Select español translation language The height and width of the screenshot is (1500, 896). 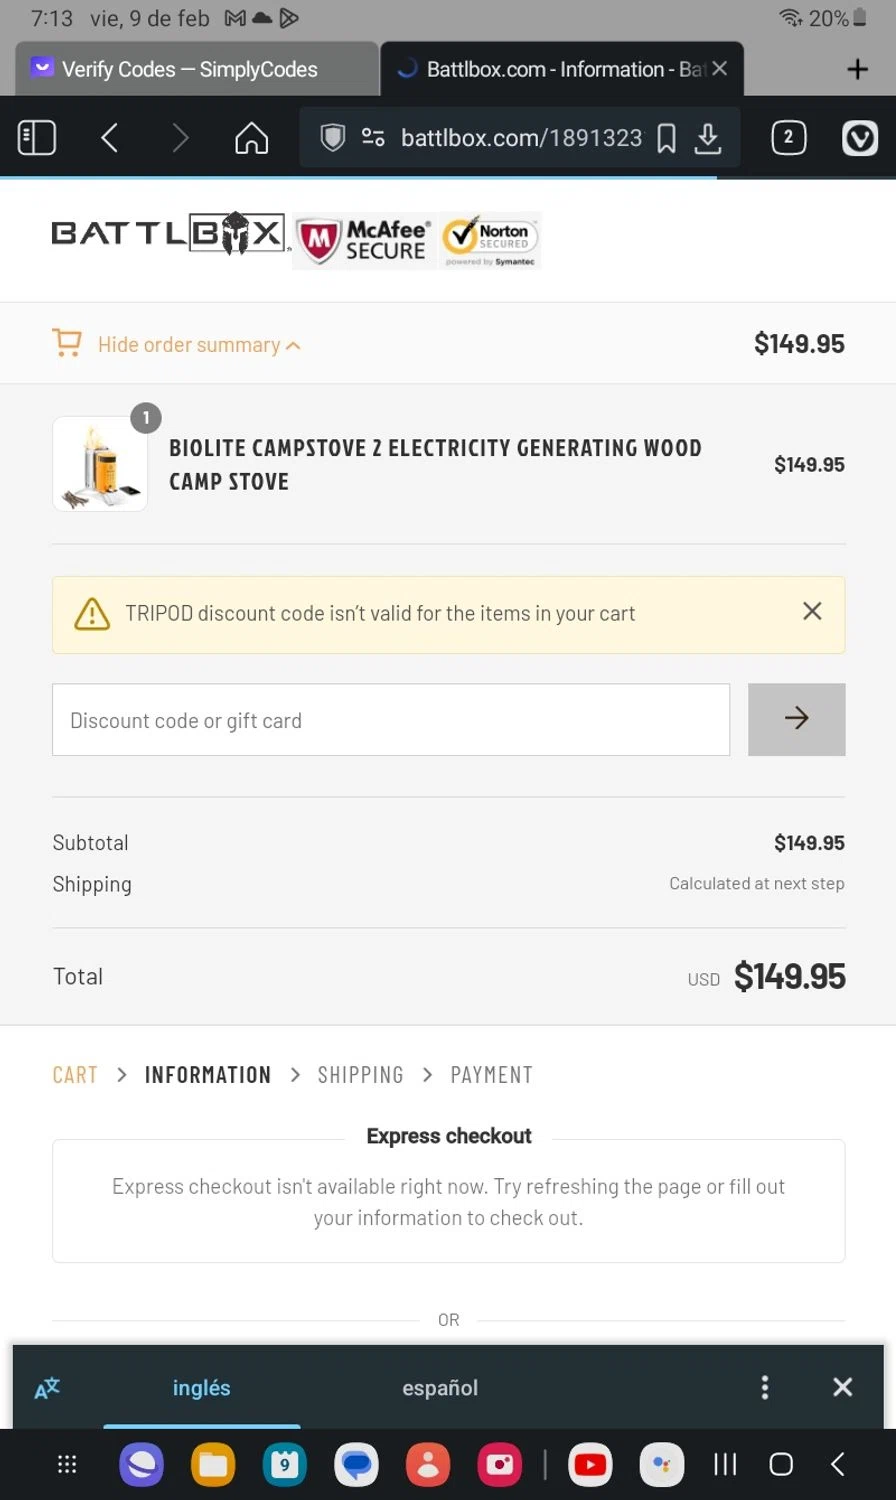click(440, 1388)
